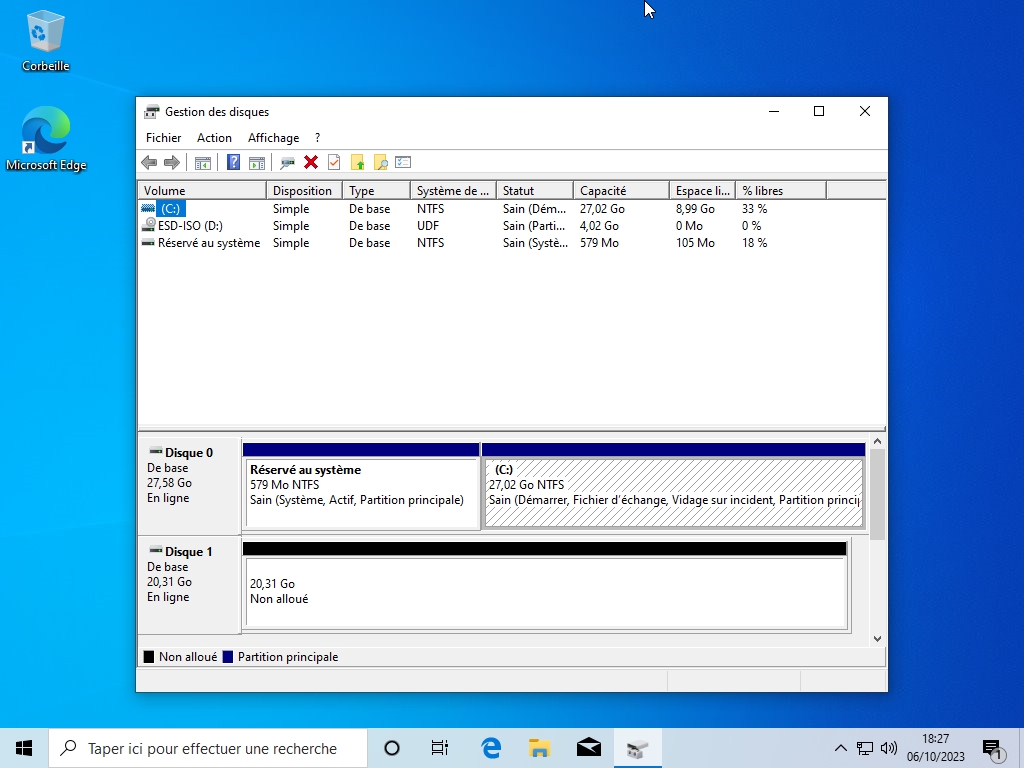Click the show/hide console tree icon
The image size is (1024, 768).
point(203,162)
